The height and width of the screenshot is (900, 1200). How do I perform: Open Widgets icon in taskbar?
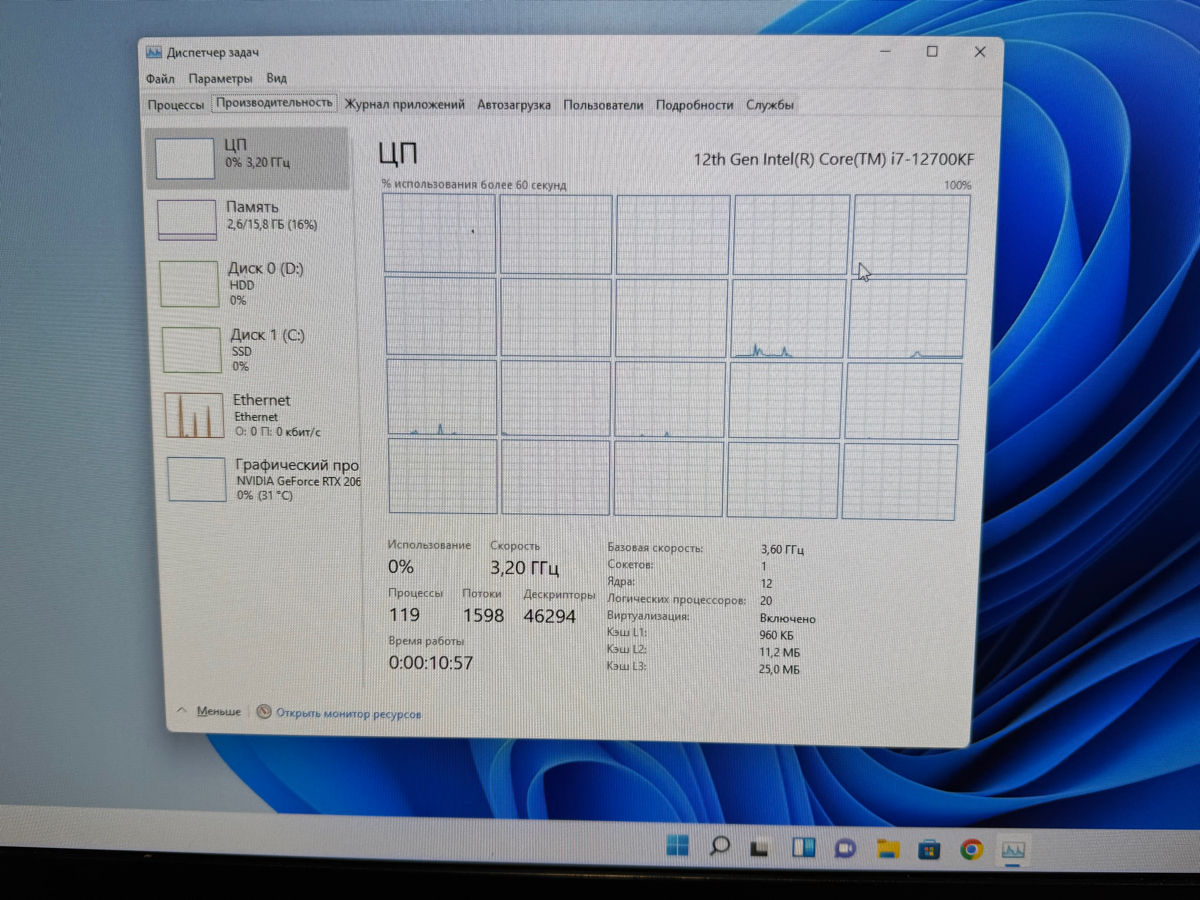click(x=803, y=848)
